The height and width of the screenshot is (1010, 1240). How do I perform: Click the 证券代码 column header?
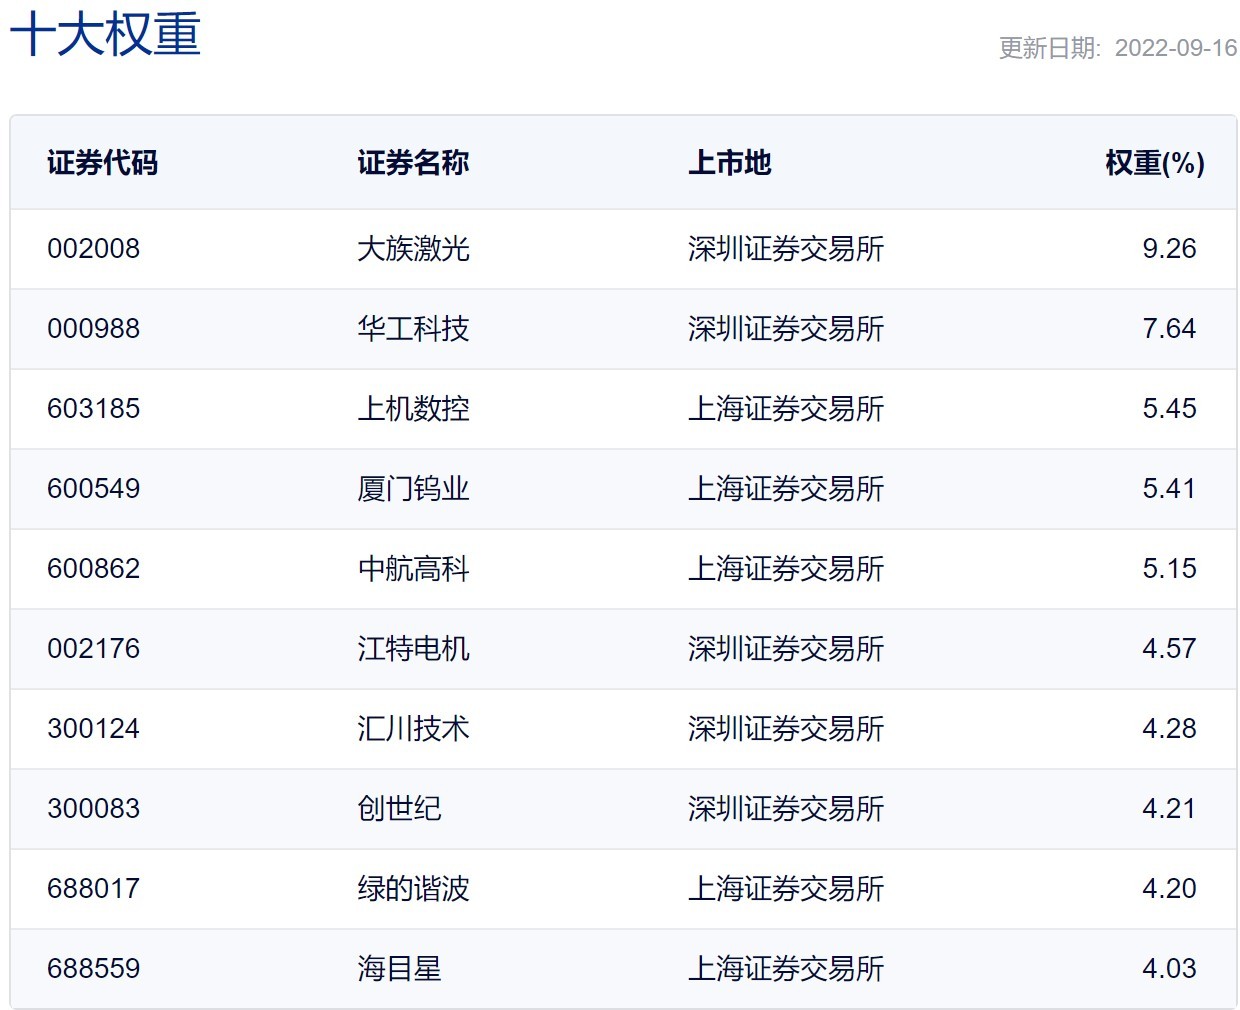(x=102, y=163)
